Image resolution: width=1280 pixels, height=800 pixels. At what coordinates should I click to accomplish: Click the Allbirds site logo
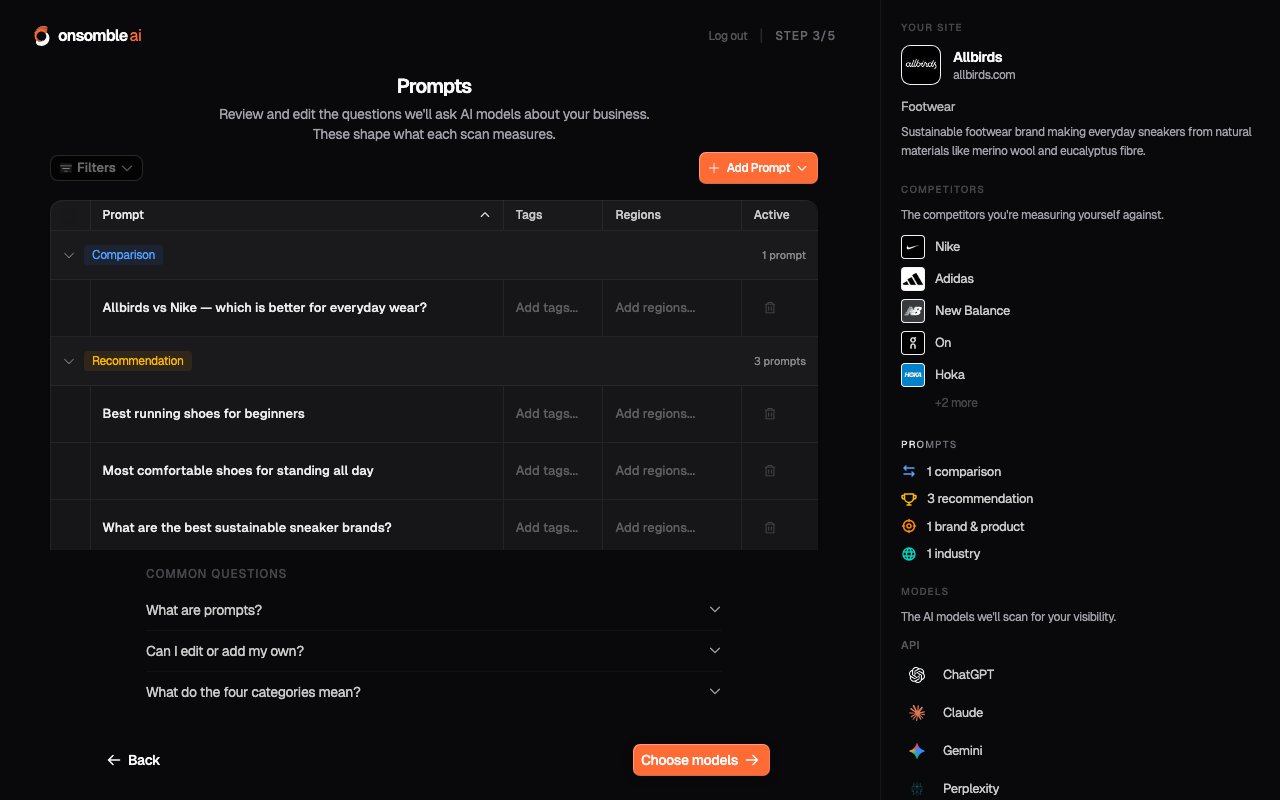pyautogui.click(x=921, y=65)
